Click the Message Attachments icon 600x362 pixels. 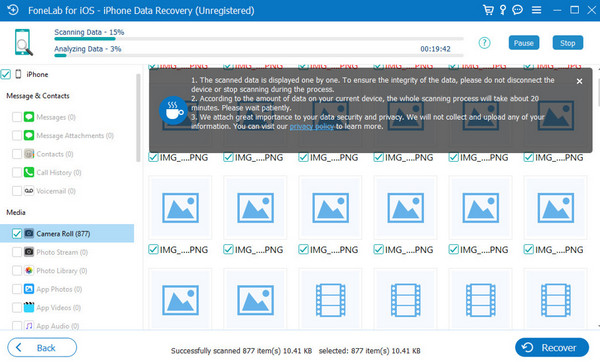29,135
